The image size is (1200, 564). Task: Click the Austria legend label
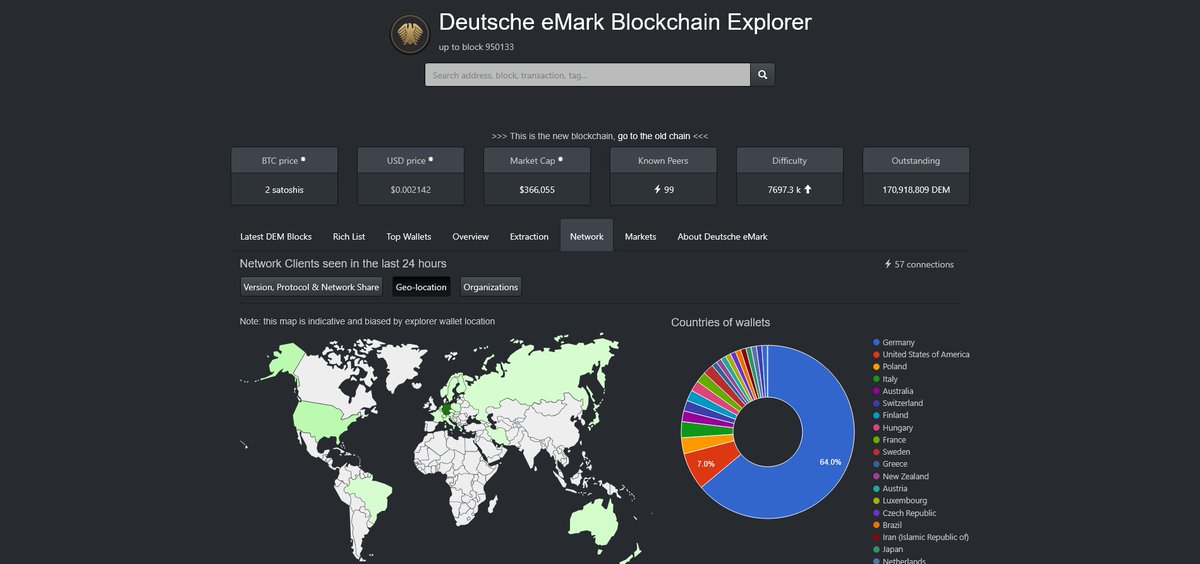896,488
